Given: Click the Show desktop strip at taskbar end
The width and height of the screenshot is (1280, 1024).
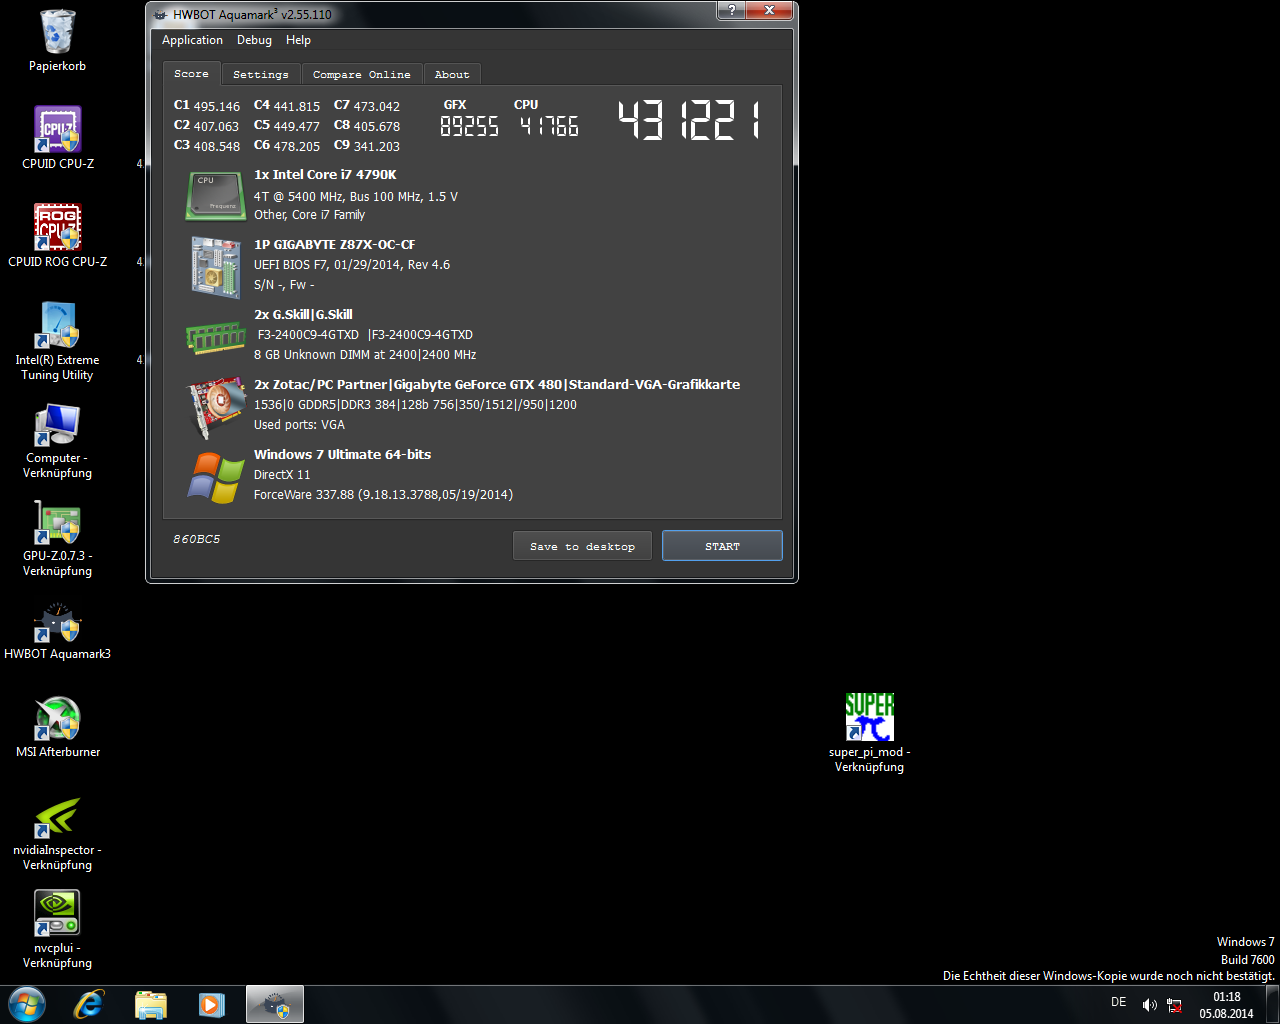Looking at the screenshot, I should point(1271,1004).
